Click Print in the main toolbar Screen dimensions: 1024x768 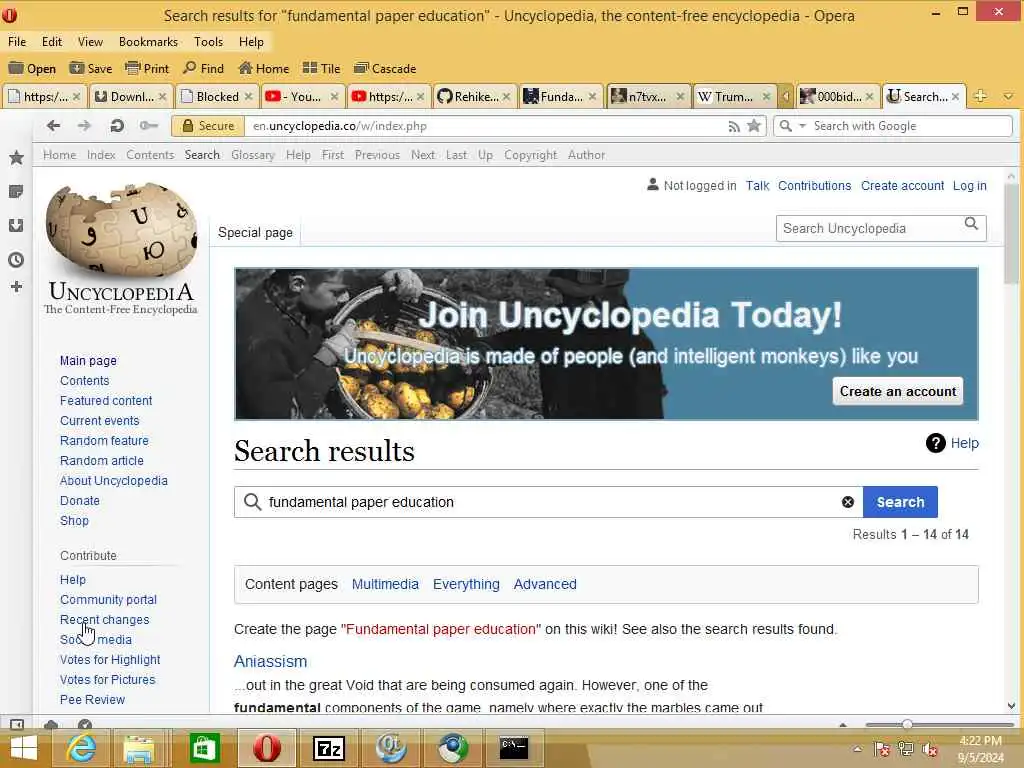[x=147, y=69]
